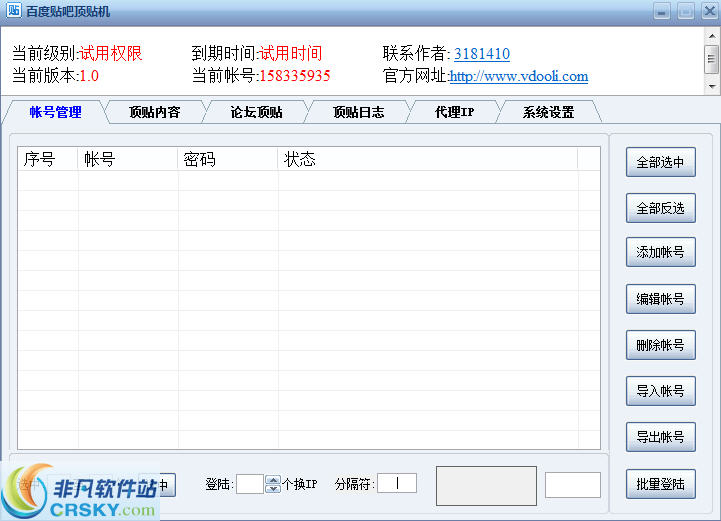Click the 全部反选 button
This screenshot has width=721, height=521.
660,208
